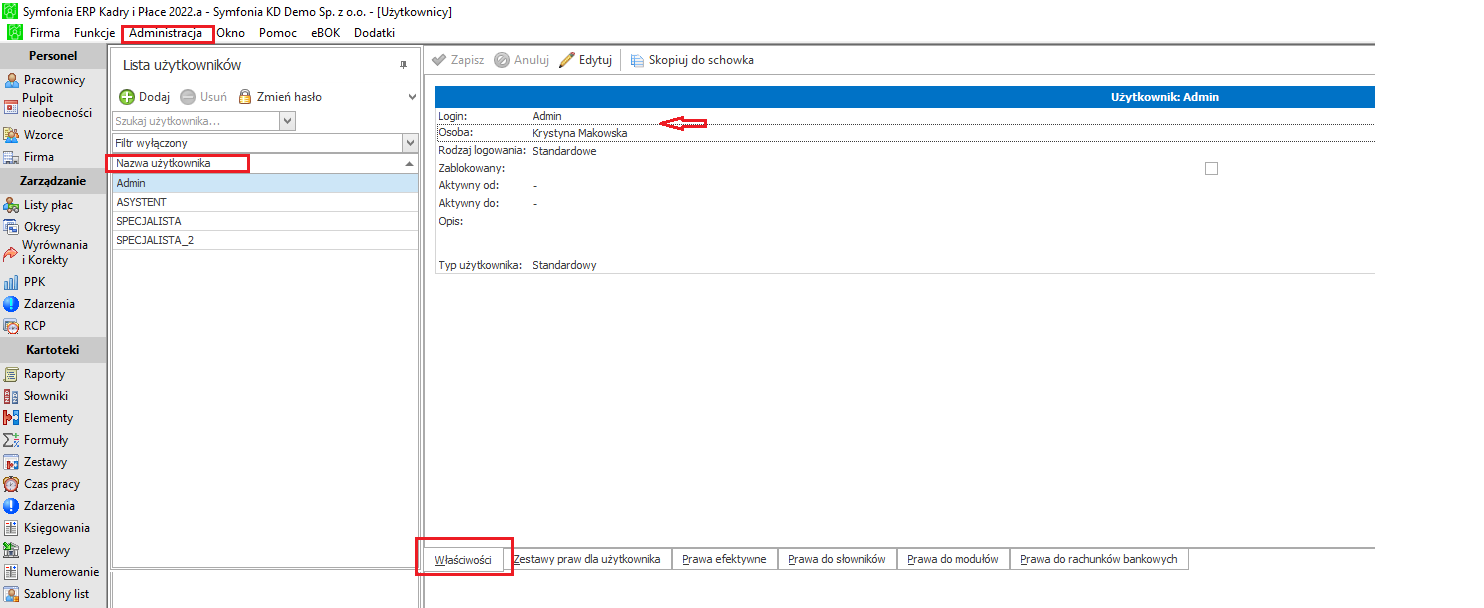Click the Edytuj pencil toolbar button
This screenshot has width=1484, height=608.
(585, 60)
